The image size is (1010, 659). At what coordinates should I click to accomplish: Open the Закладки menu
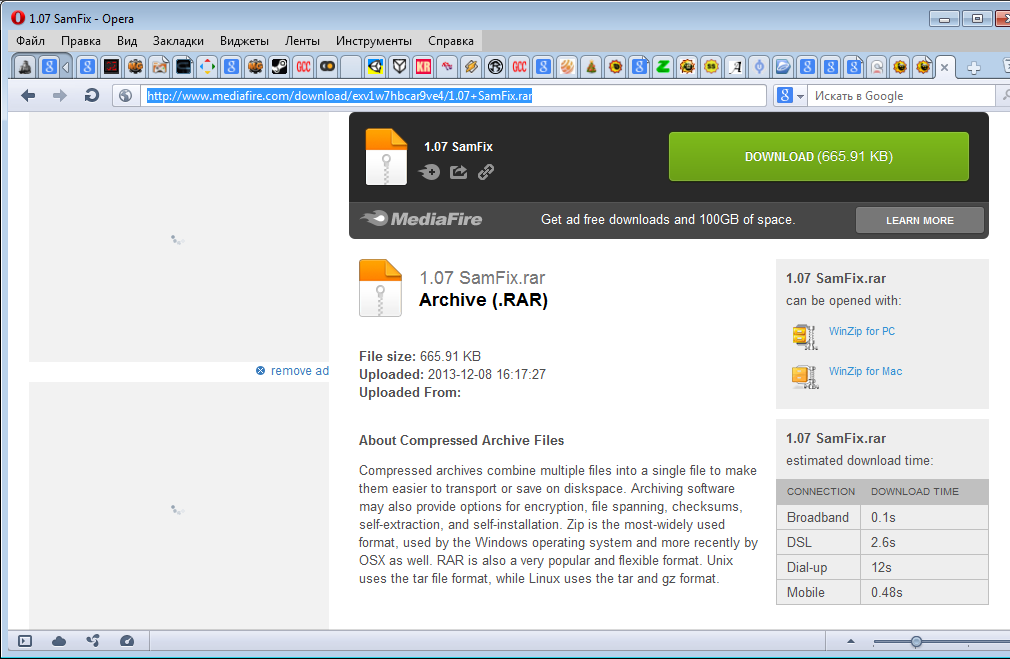178,41
